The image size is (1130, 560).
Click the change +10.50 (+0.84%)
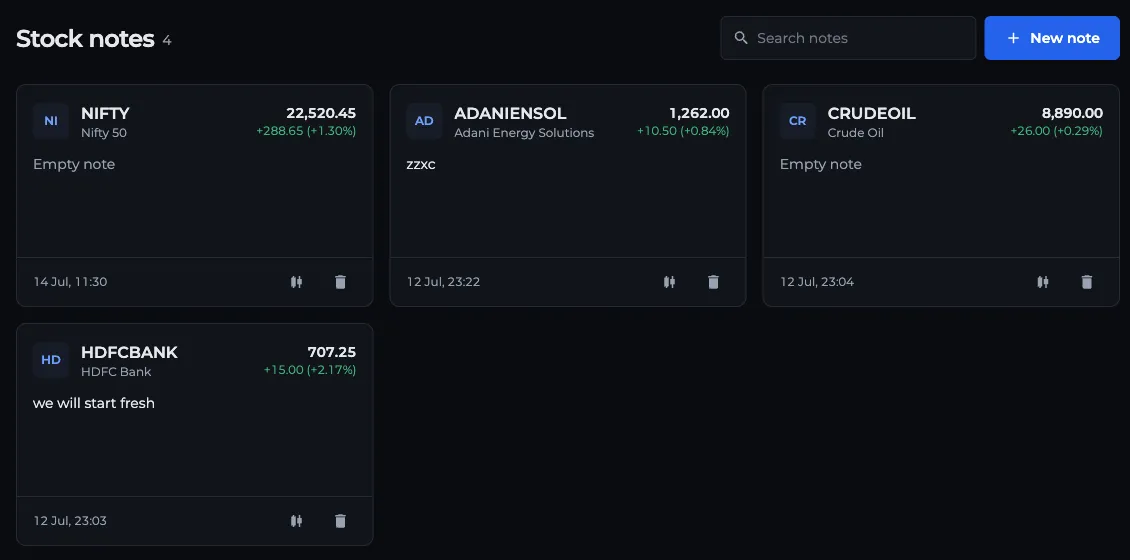pos(683,131)
